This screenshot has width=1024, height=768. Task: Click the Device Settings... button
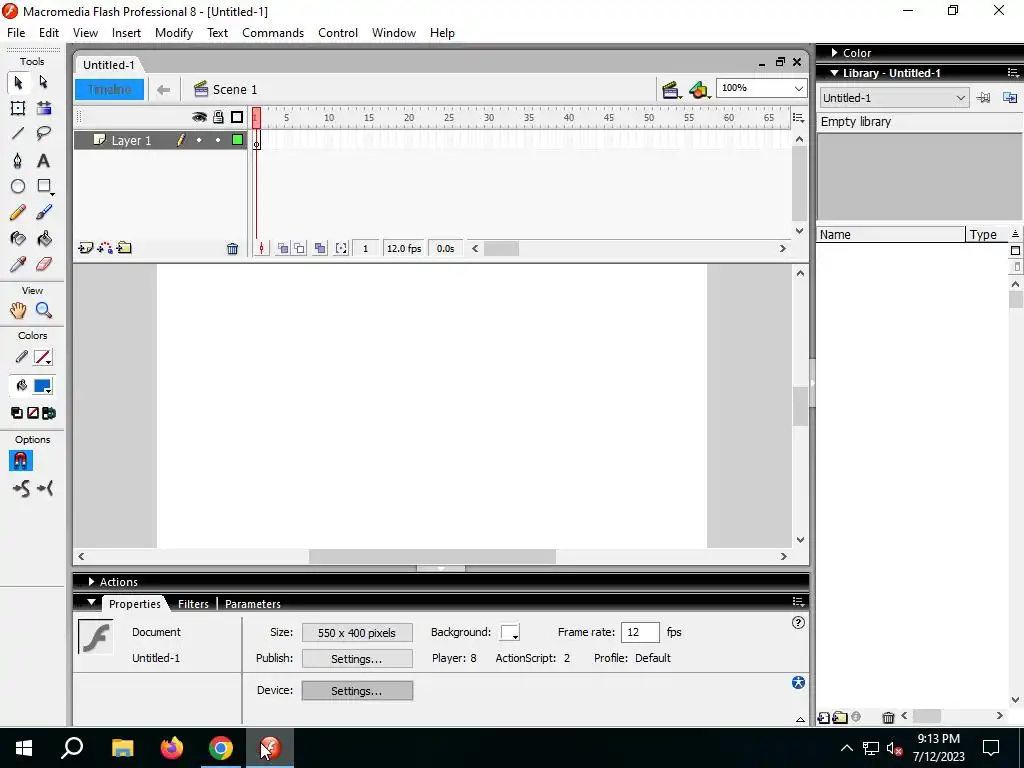[357, 690]
